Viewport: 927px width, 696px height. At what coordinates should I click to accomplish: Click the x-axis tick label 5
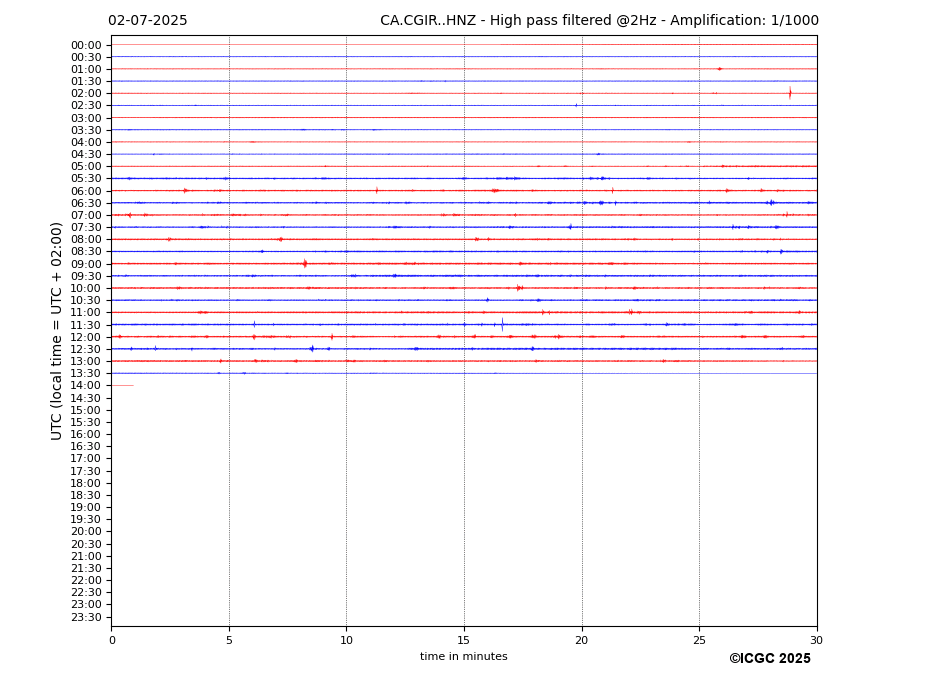pyautogui.click(x=229, y=640)
